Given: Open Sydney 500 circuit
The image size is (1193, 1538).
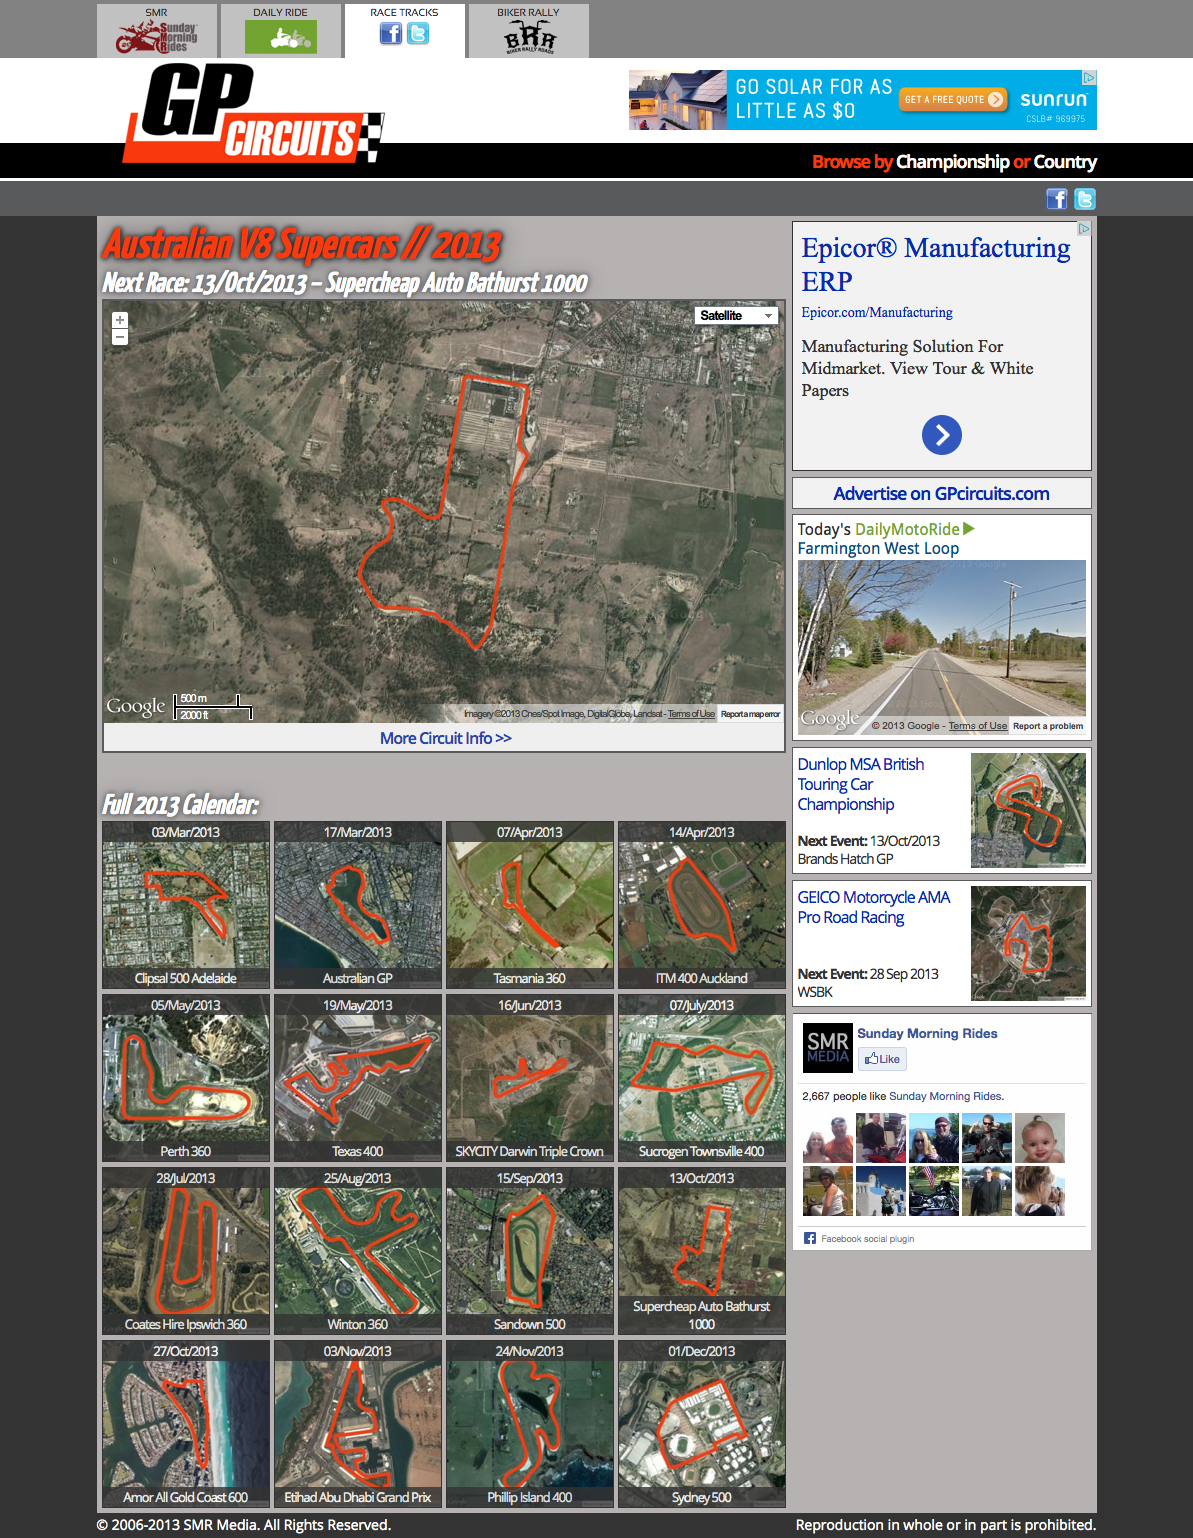Looking at the screenshot, I should pos(702,1424).
